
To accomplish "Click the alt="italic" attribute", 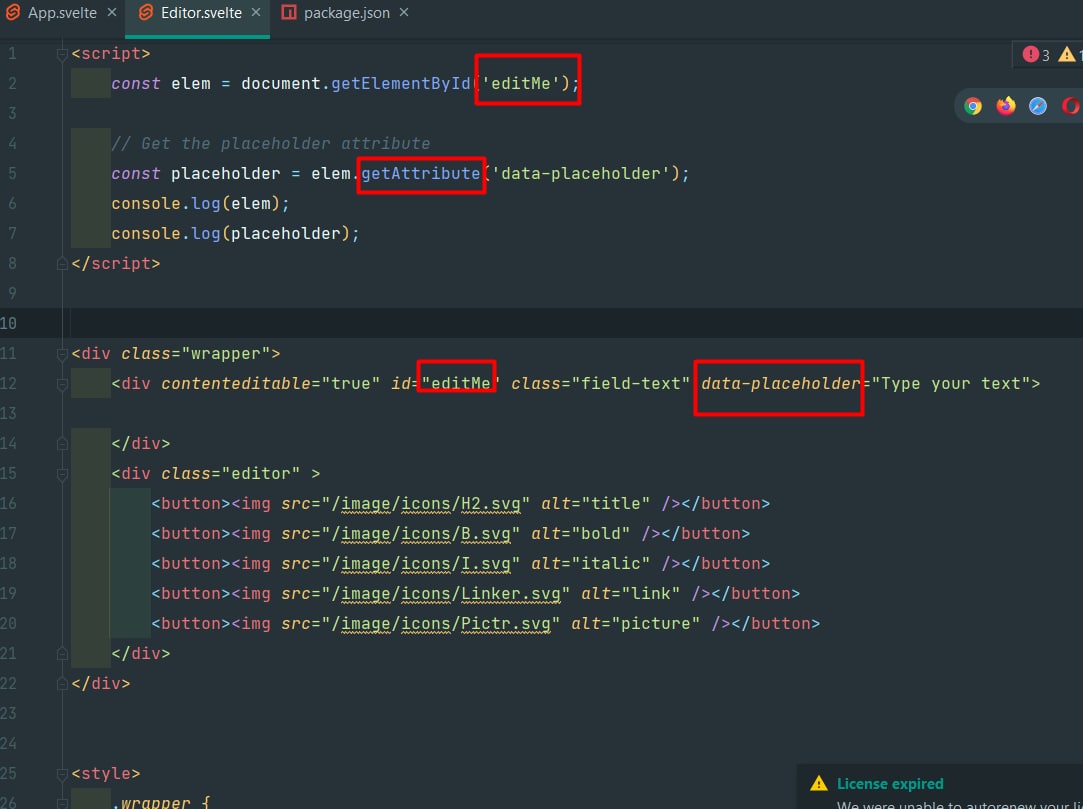I will pyautogui.click(x=591, y=564).
